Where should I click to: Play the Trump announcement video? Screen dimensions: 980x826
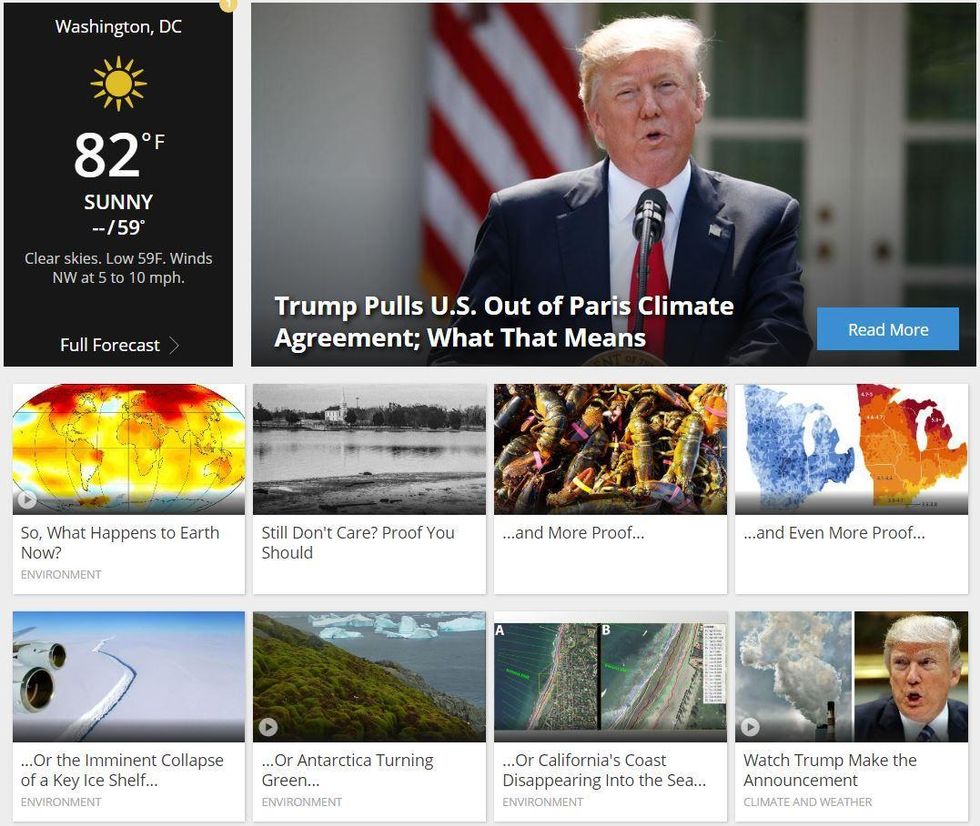(750, 727)
